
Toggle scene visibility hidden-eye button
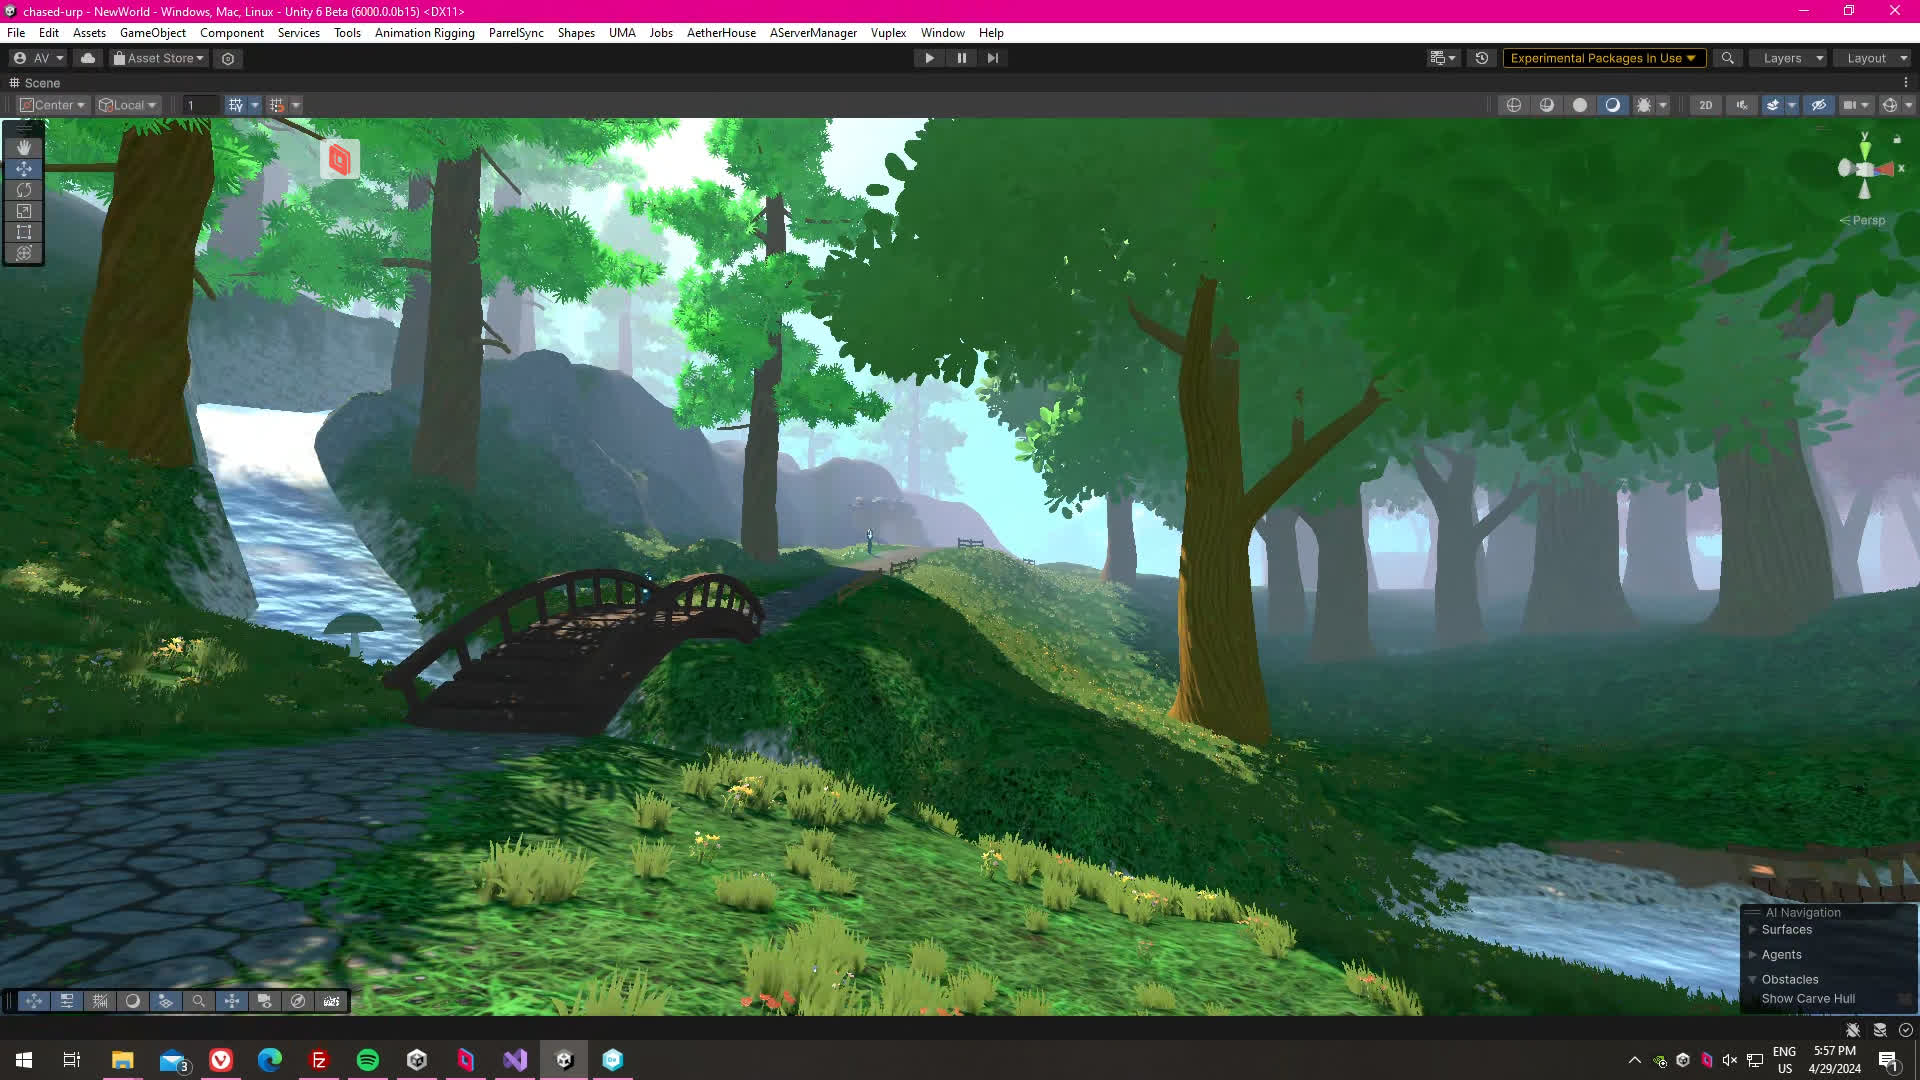pyautogui.click(x=1819, y=105)
